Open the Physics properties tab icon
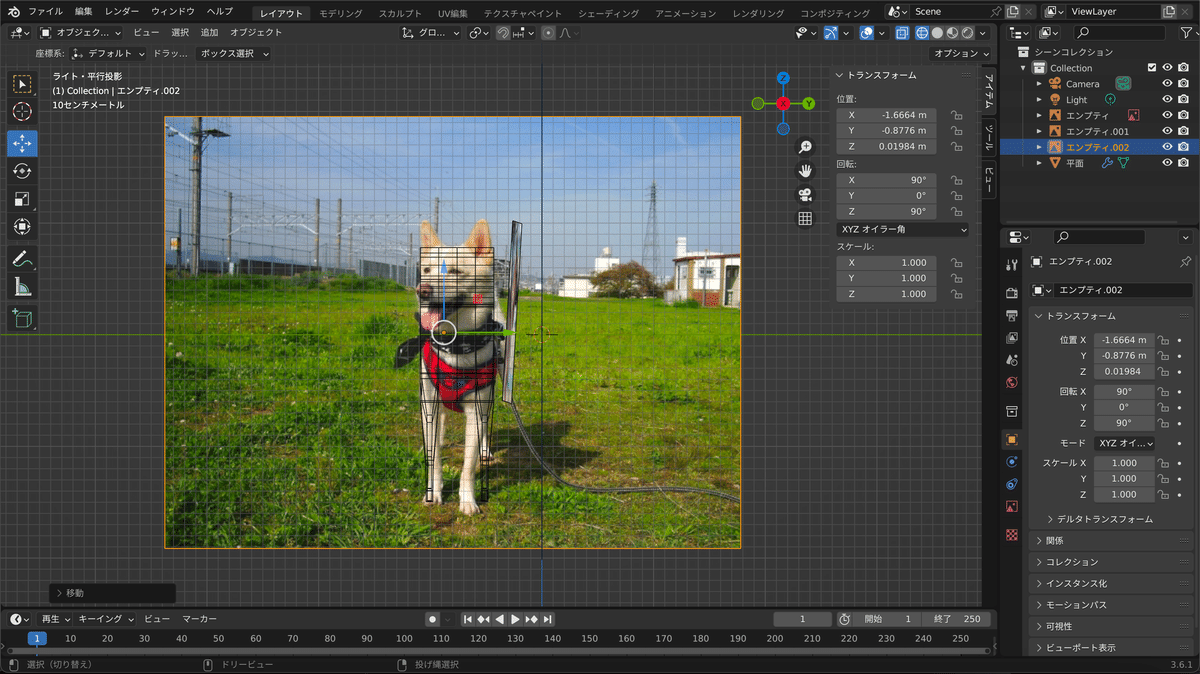The width and height of the screenshot is (1200, 674). [x=1011, y=462]
